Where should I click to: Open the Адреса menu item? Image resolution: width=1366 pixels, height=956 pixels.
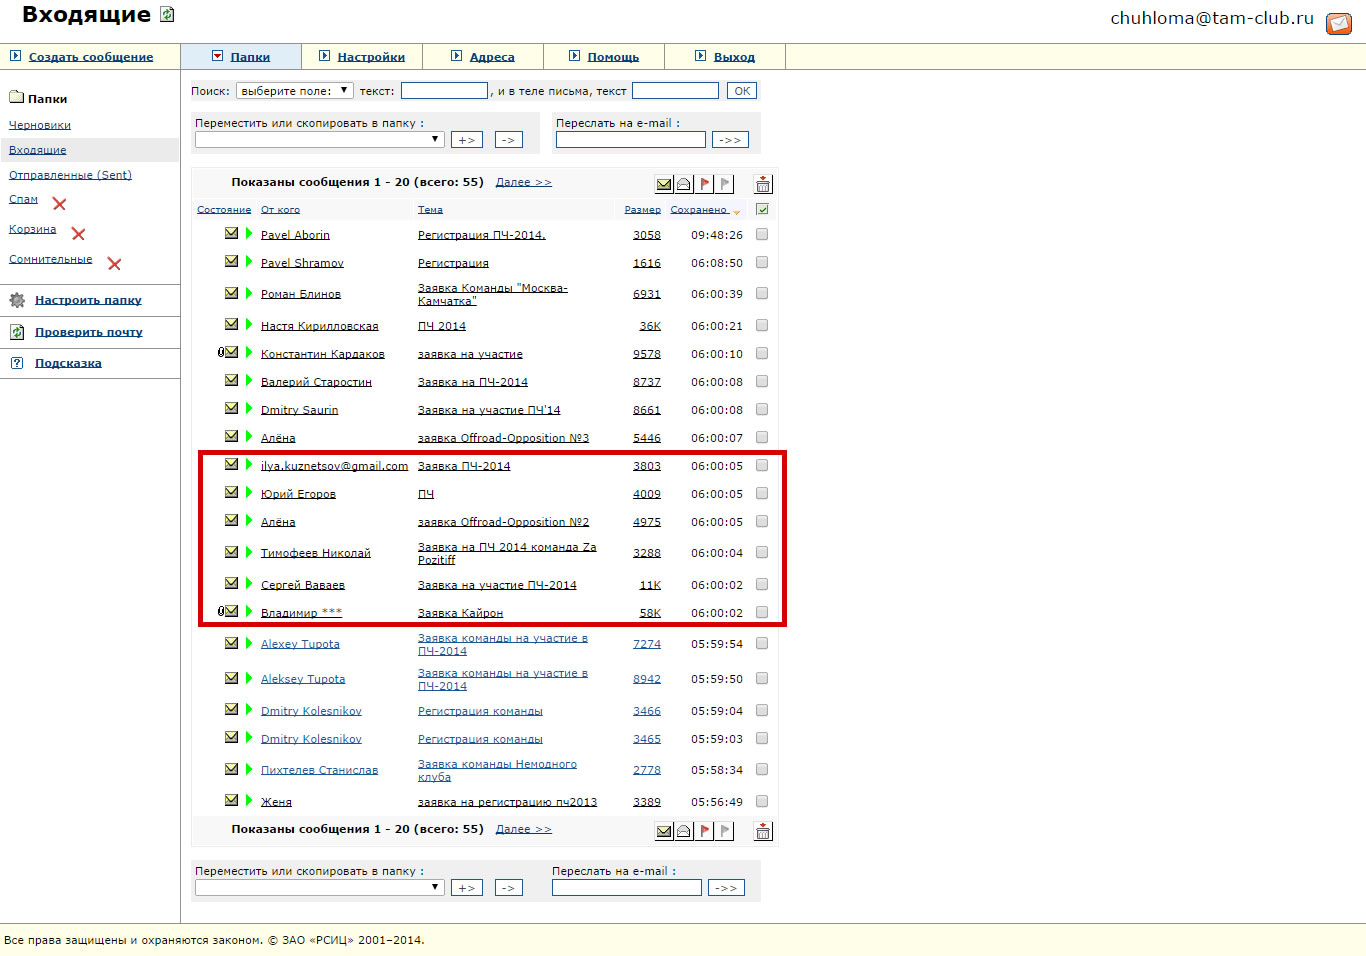point(492,57)
